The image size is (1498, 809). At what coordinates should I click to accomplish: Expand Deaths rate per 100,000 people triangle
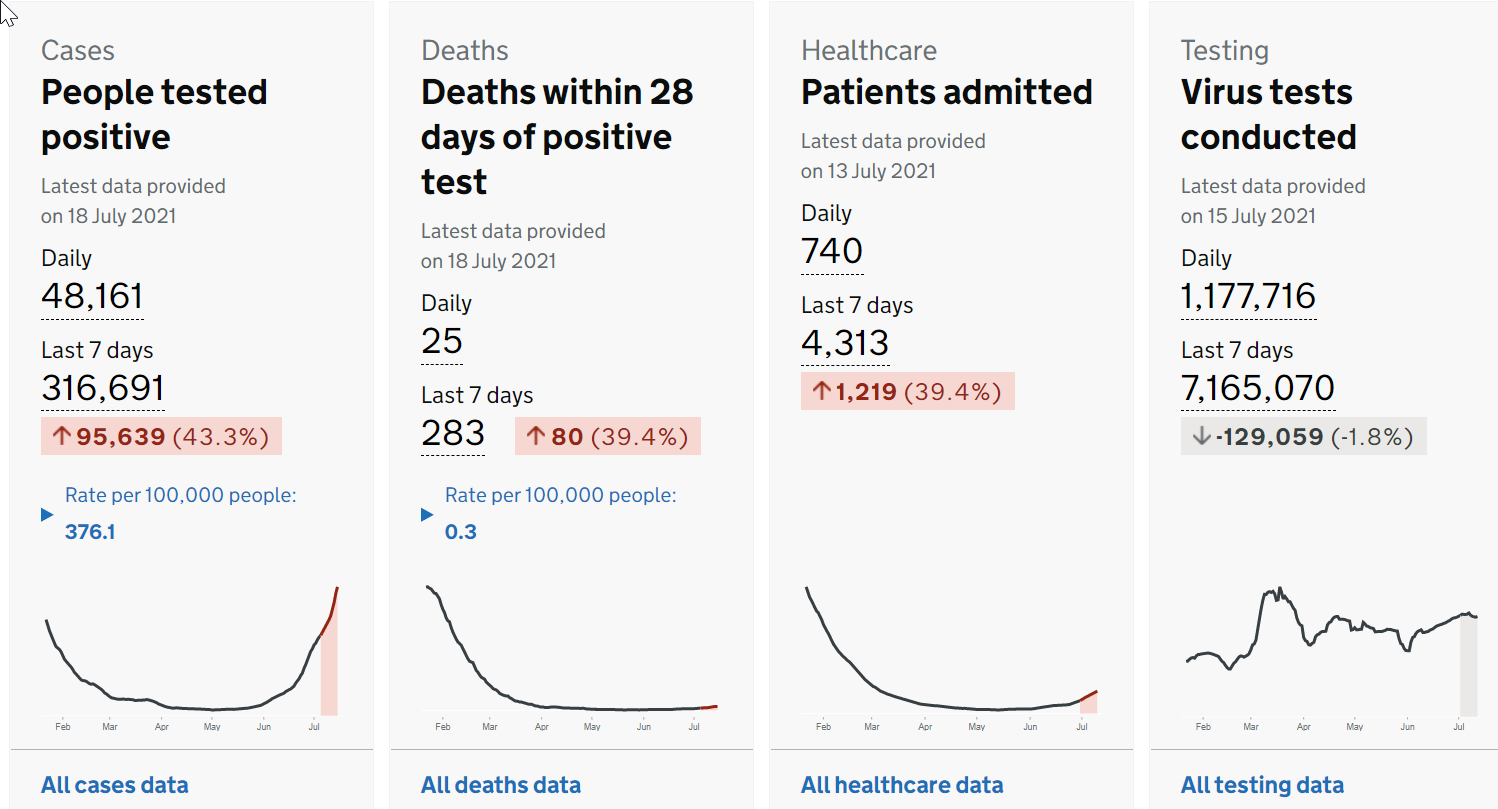coord(427,514)
